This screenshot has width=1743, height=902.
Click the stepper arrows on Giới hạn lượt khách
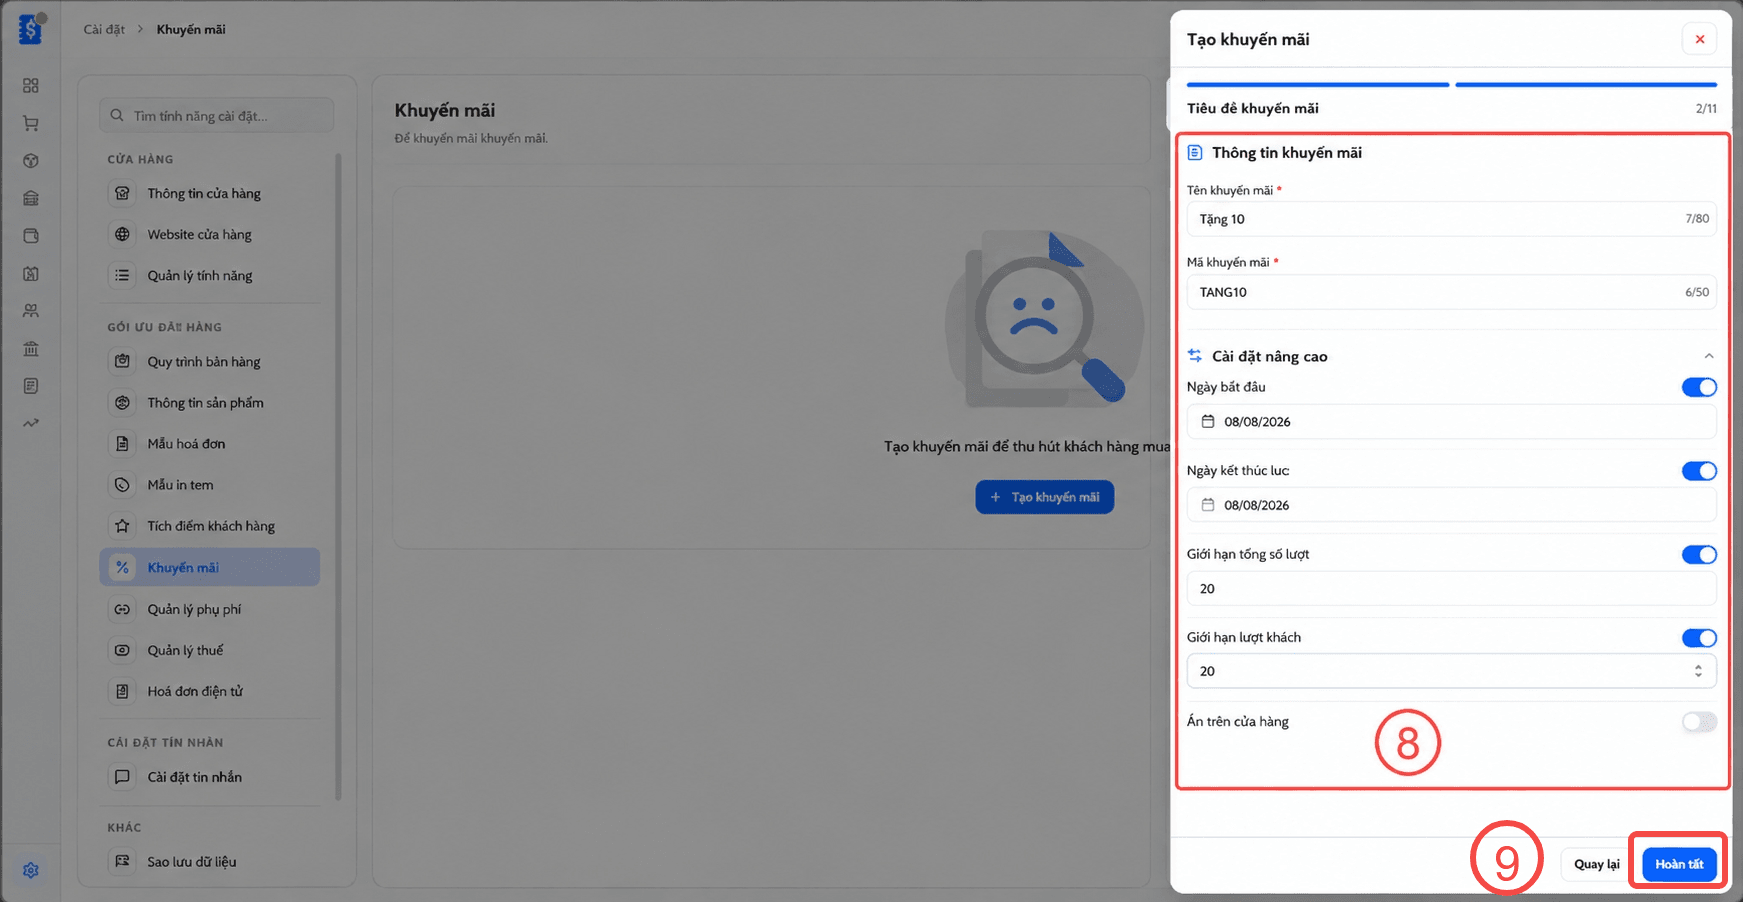pos(1698,671)
